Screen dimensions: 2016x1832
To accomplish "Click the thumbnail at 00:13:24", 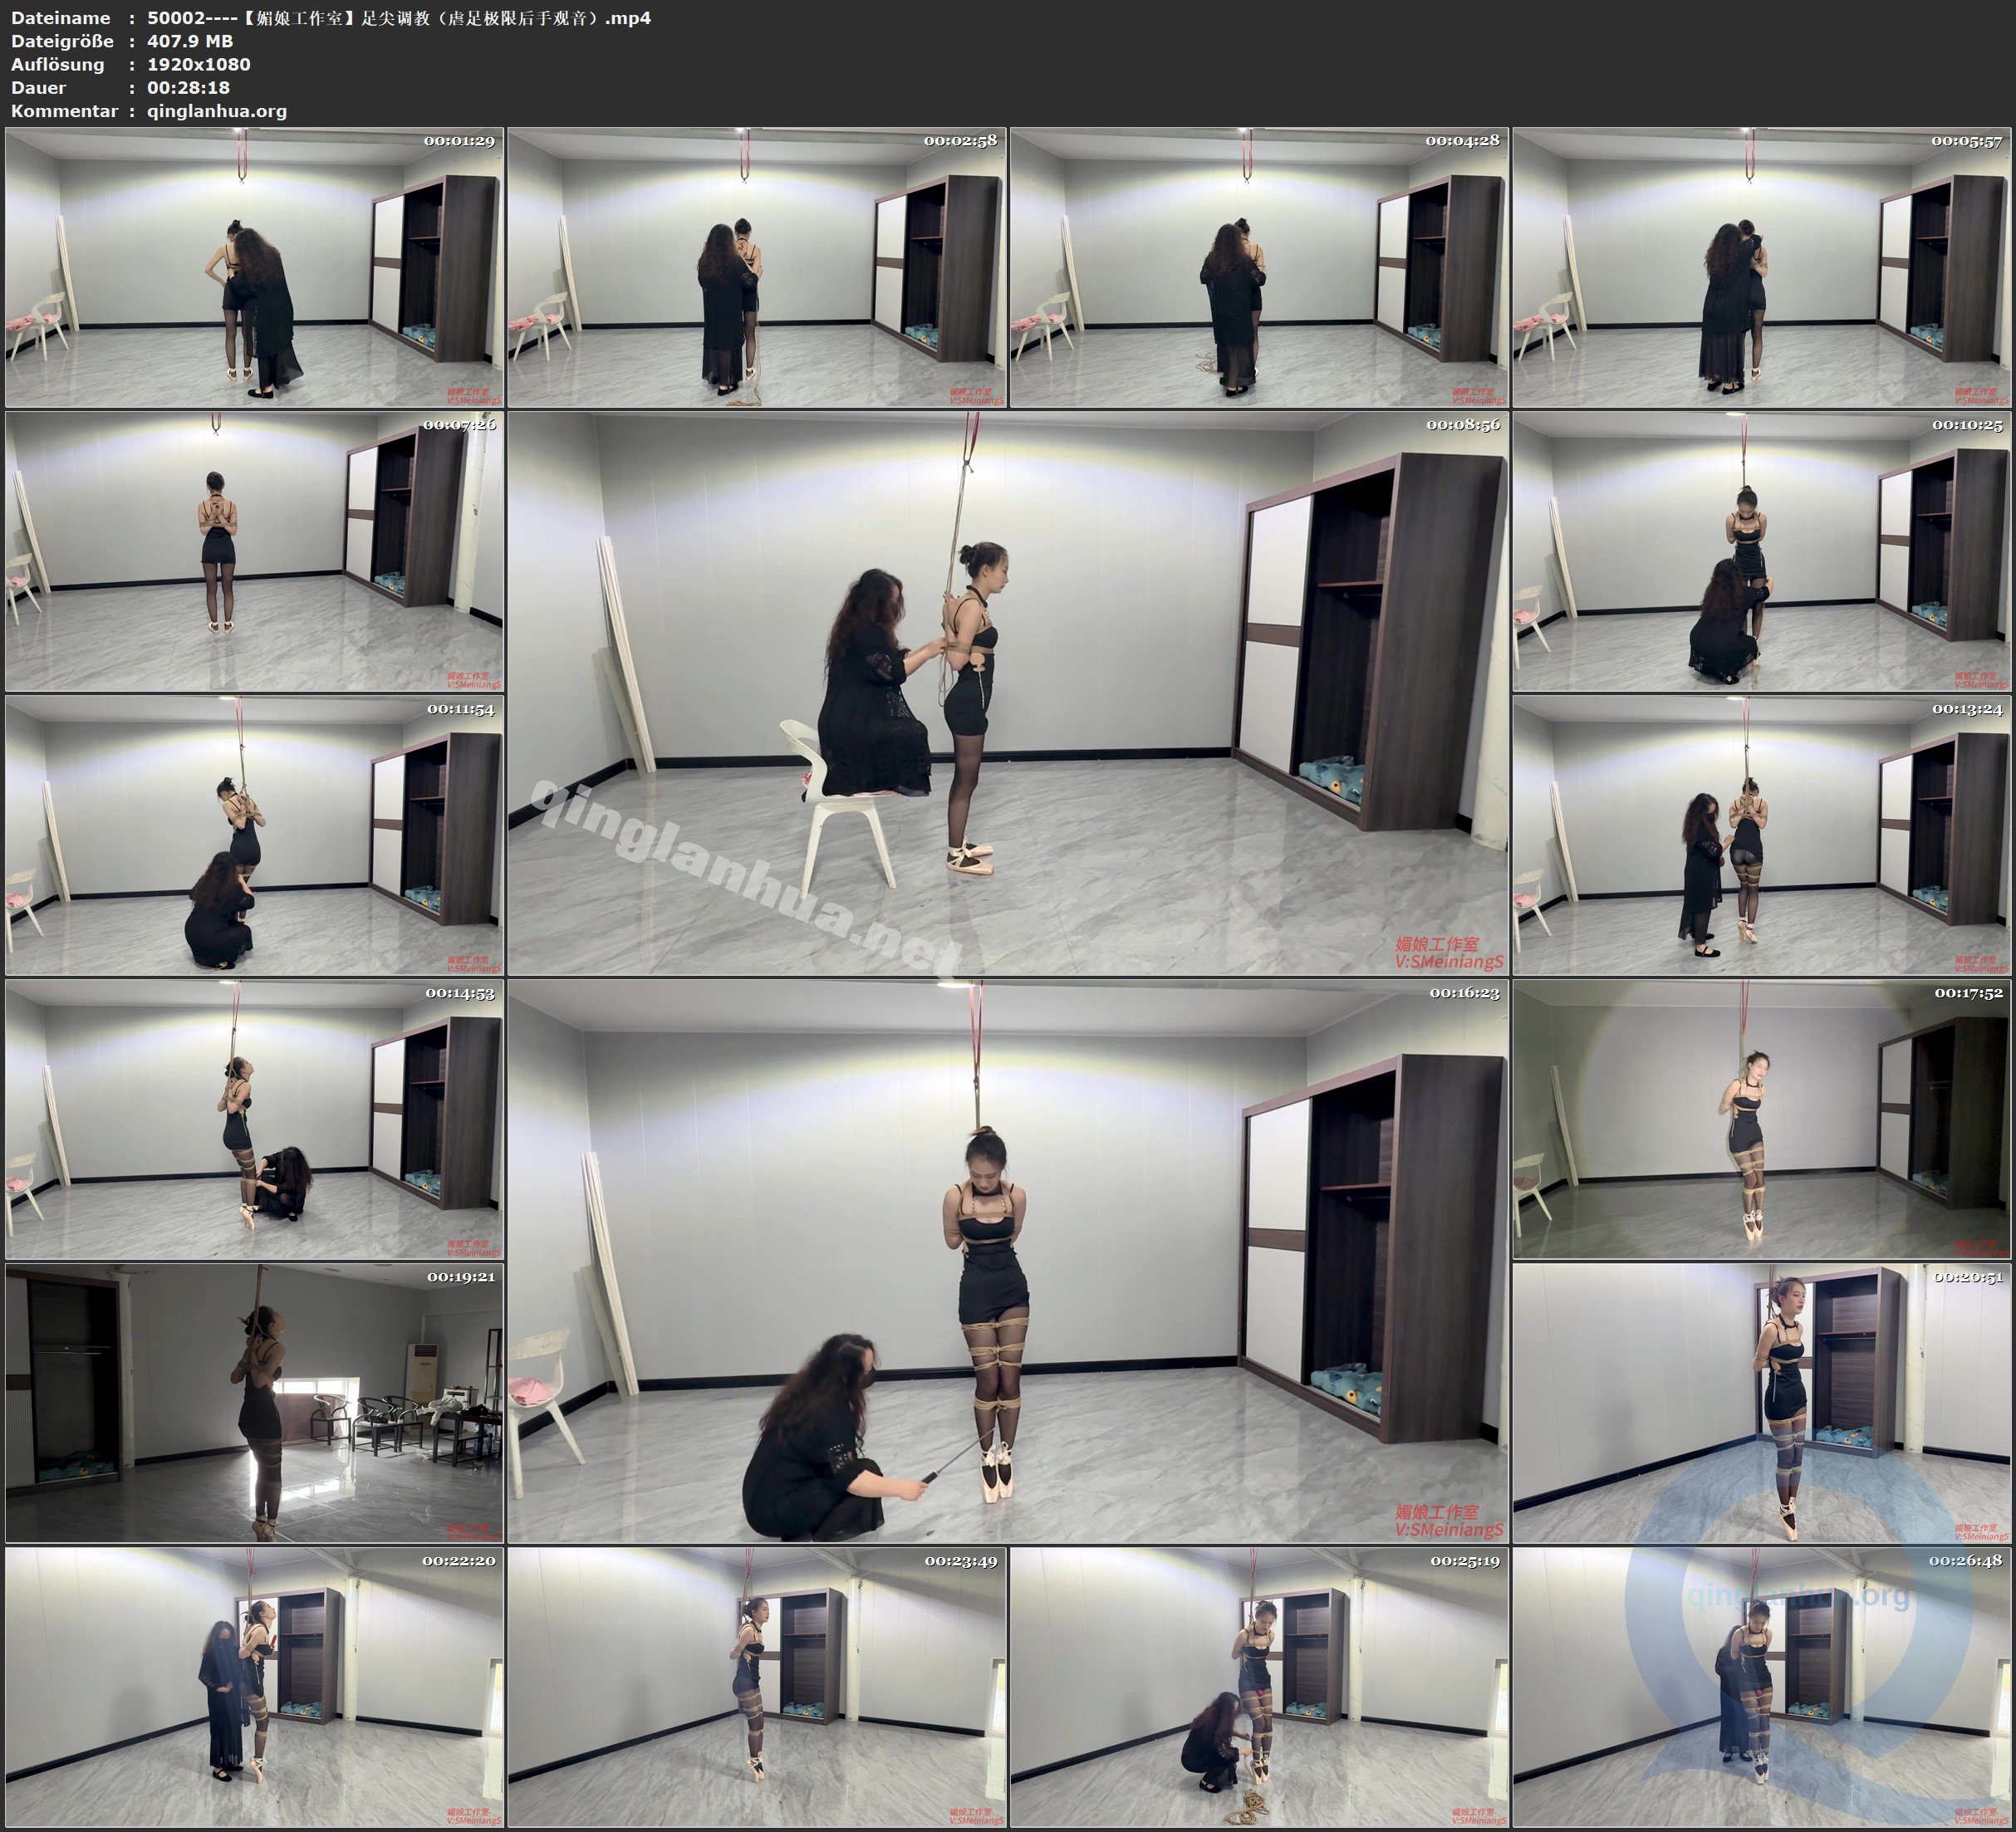I will (x=1761, y=835).
